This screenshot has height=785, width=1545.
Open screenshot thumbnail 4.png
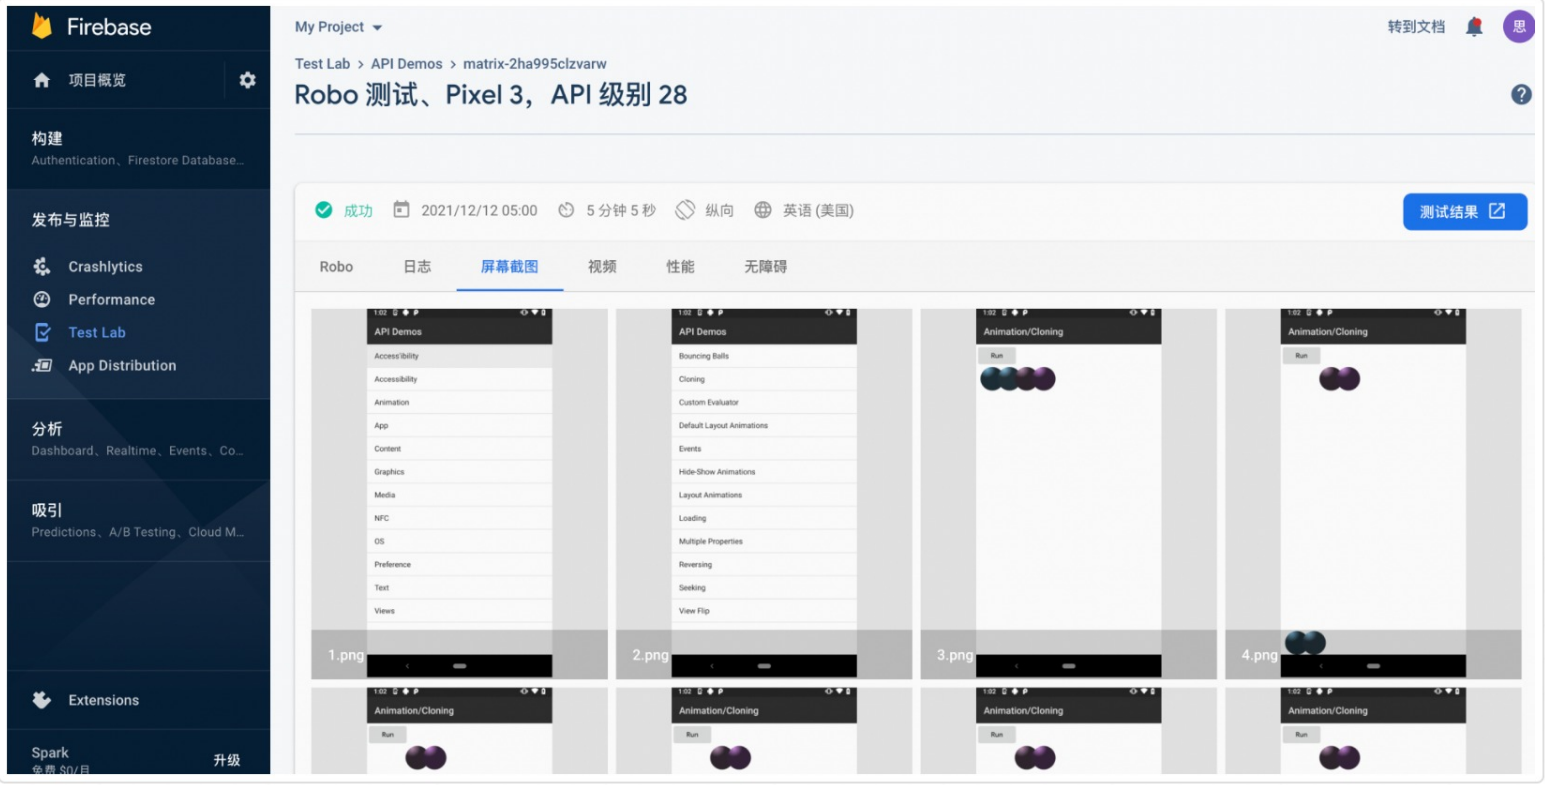(1373, 494)
